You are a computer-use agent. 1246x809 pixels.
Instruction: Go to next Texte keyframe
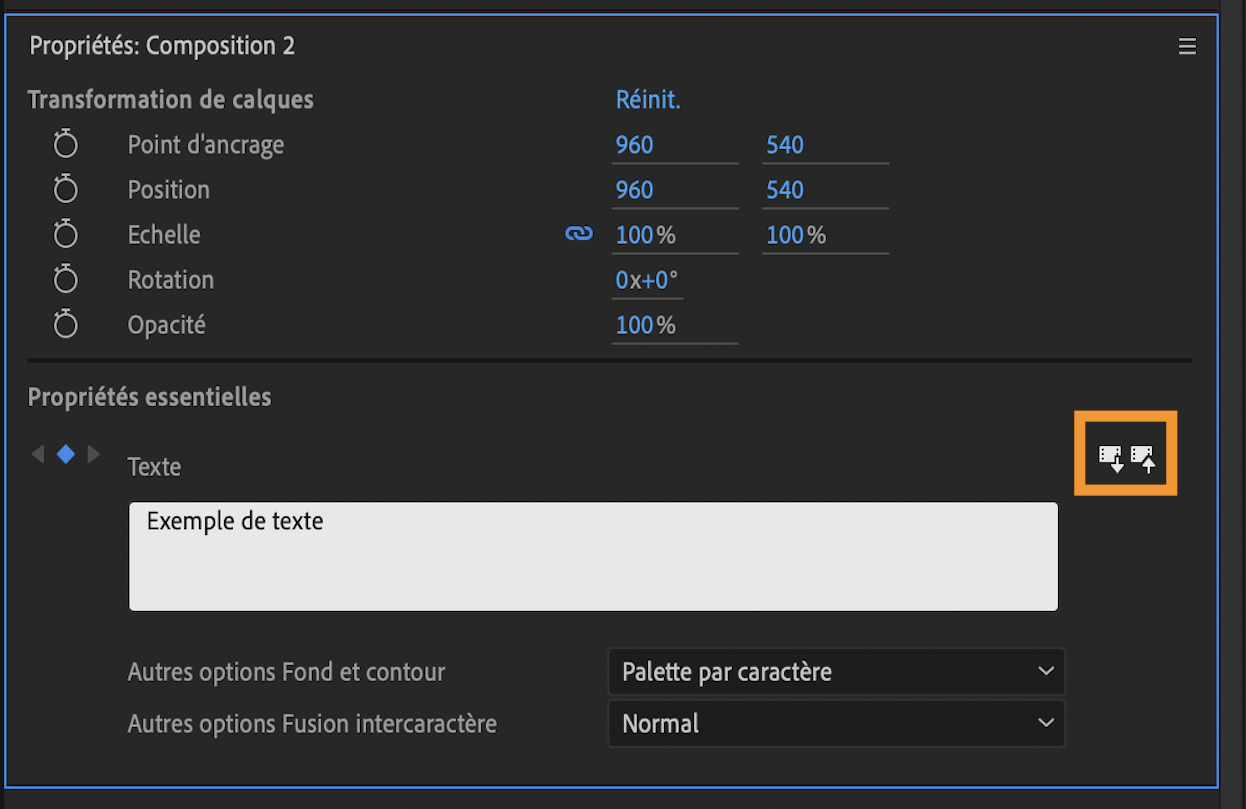point(93,454)
